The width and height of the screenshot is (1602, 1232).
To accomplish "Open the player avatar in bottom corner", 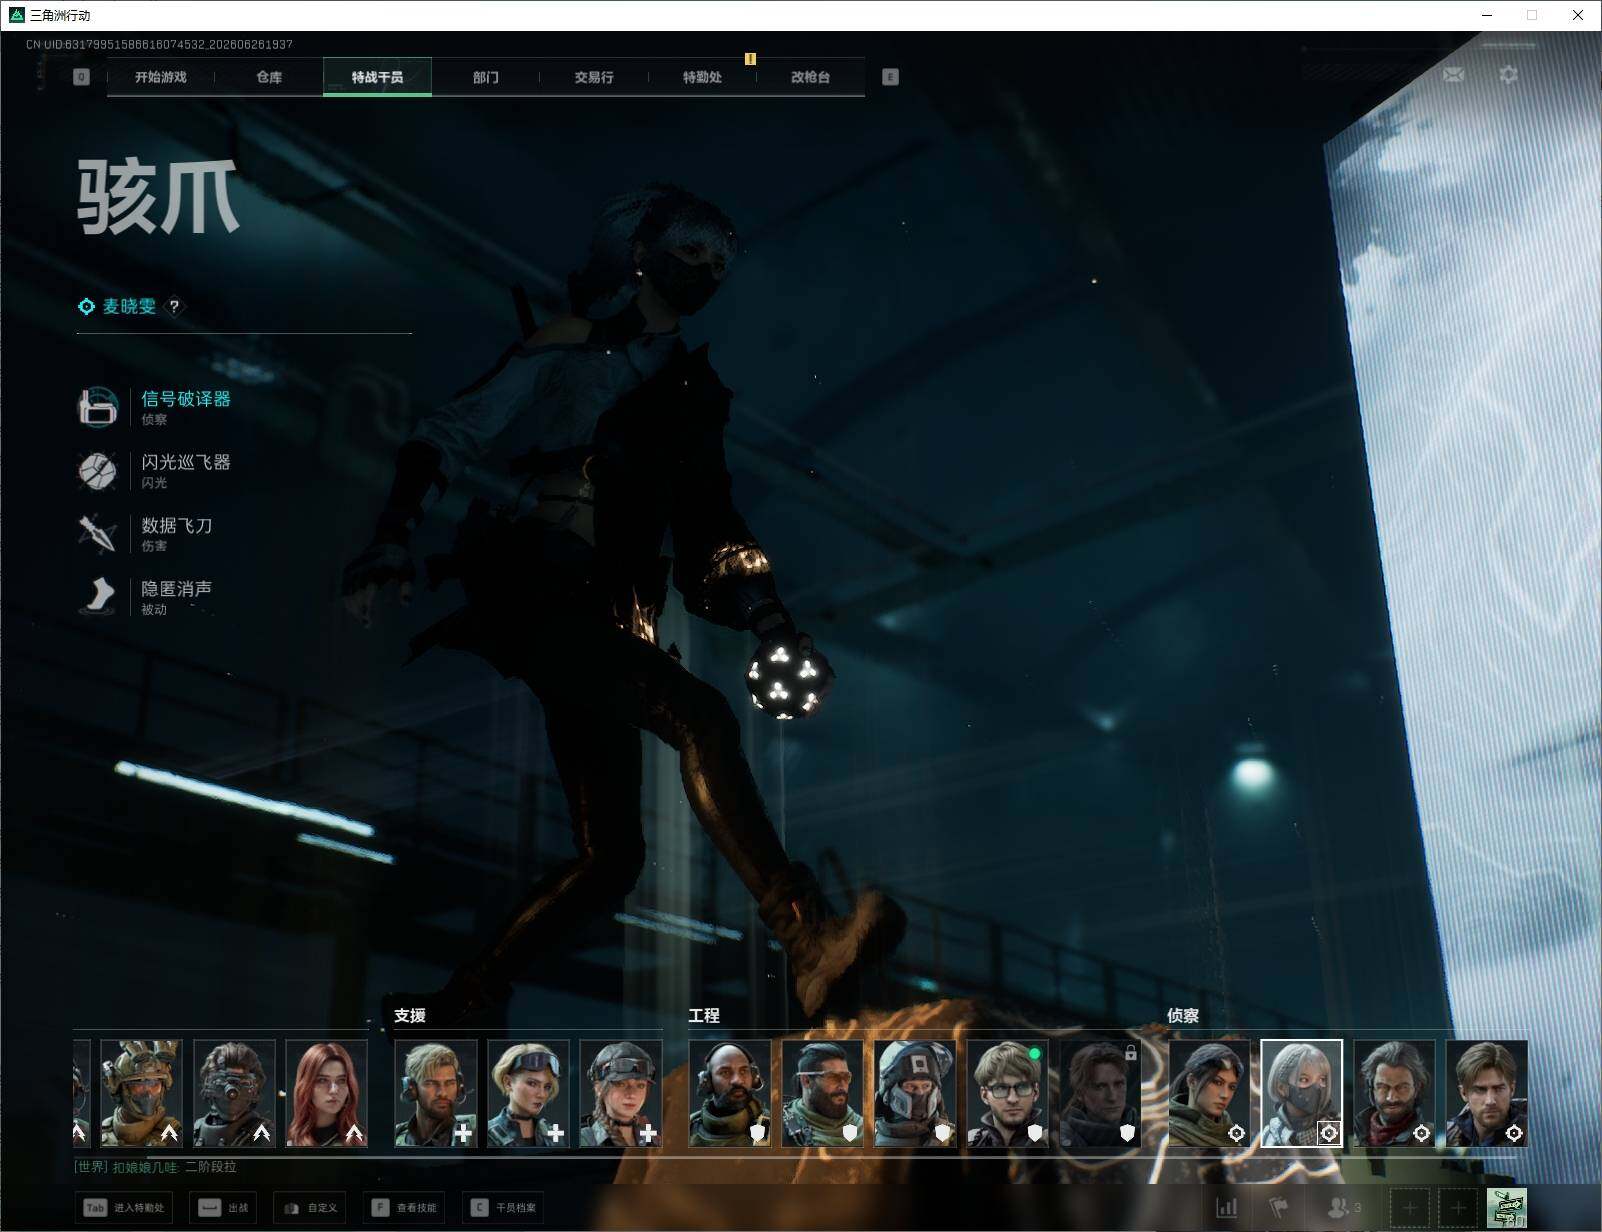I will [1506, 1208].
